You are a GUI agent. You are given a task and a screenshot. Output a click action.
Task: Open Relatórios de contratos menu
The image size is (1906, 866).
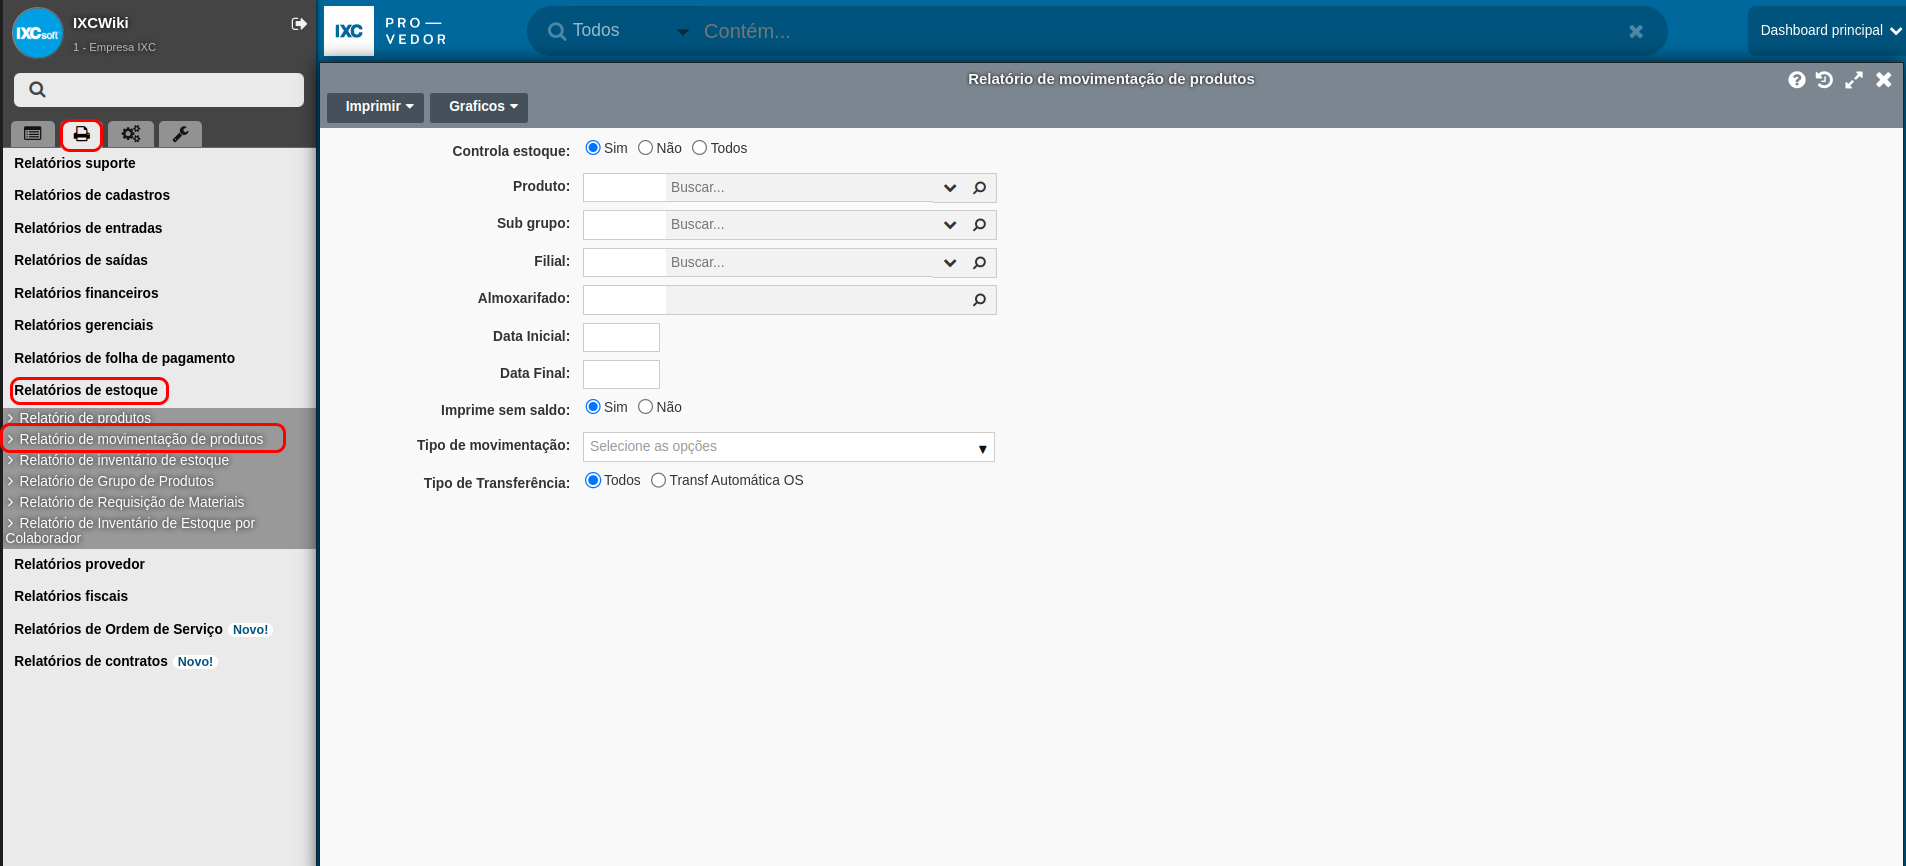click(91, 661)
